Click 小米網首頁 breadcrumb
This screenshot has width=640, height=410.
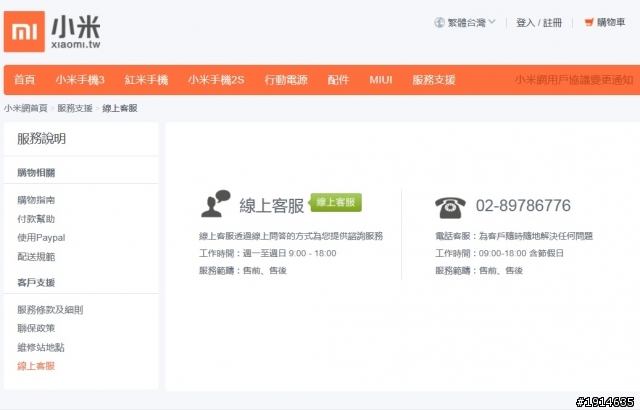(x=25, y=108)
